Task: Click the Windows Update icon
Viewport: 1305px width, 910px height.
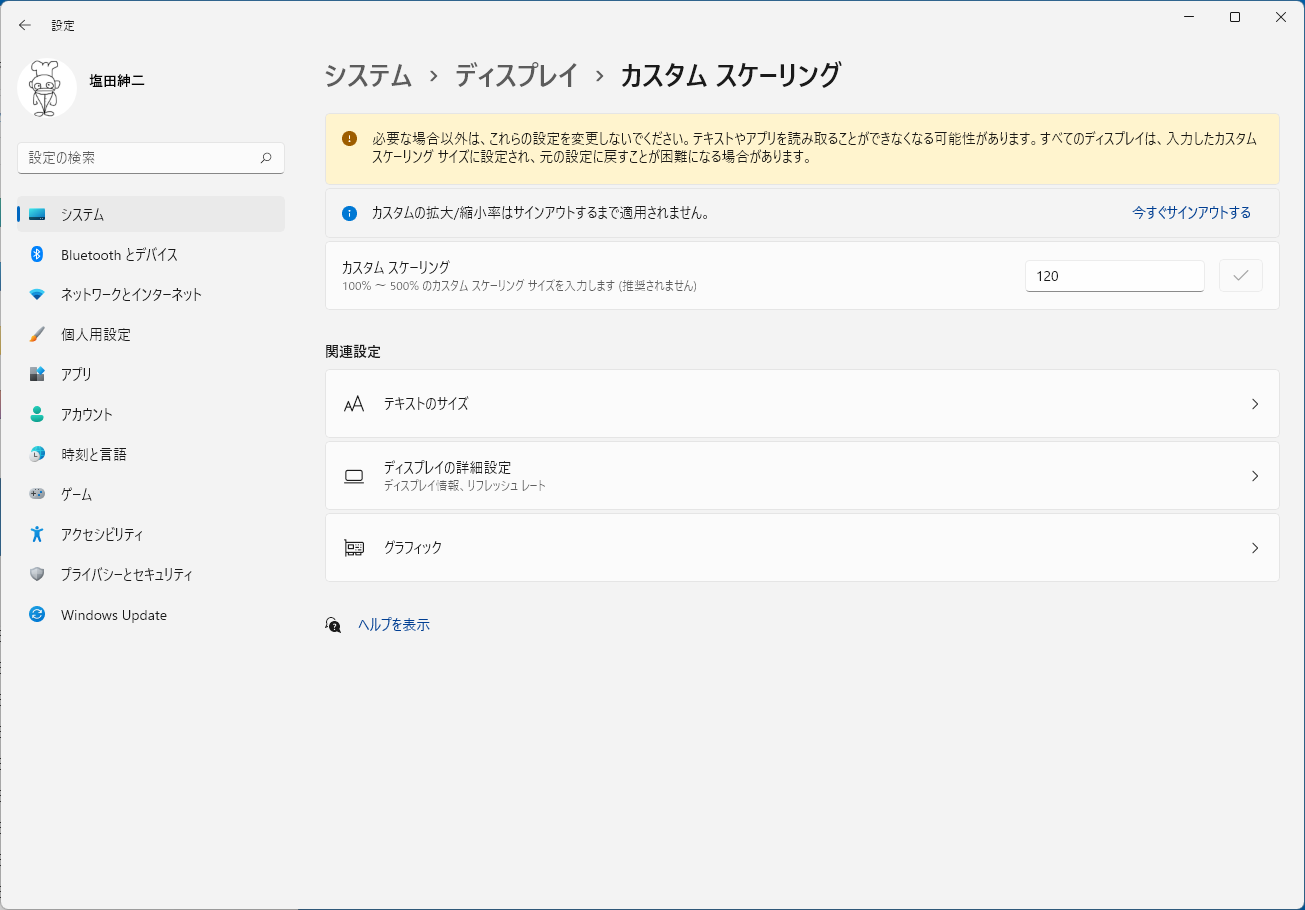Action: [37, 615]
